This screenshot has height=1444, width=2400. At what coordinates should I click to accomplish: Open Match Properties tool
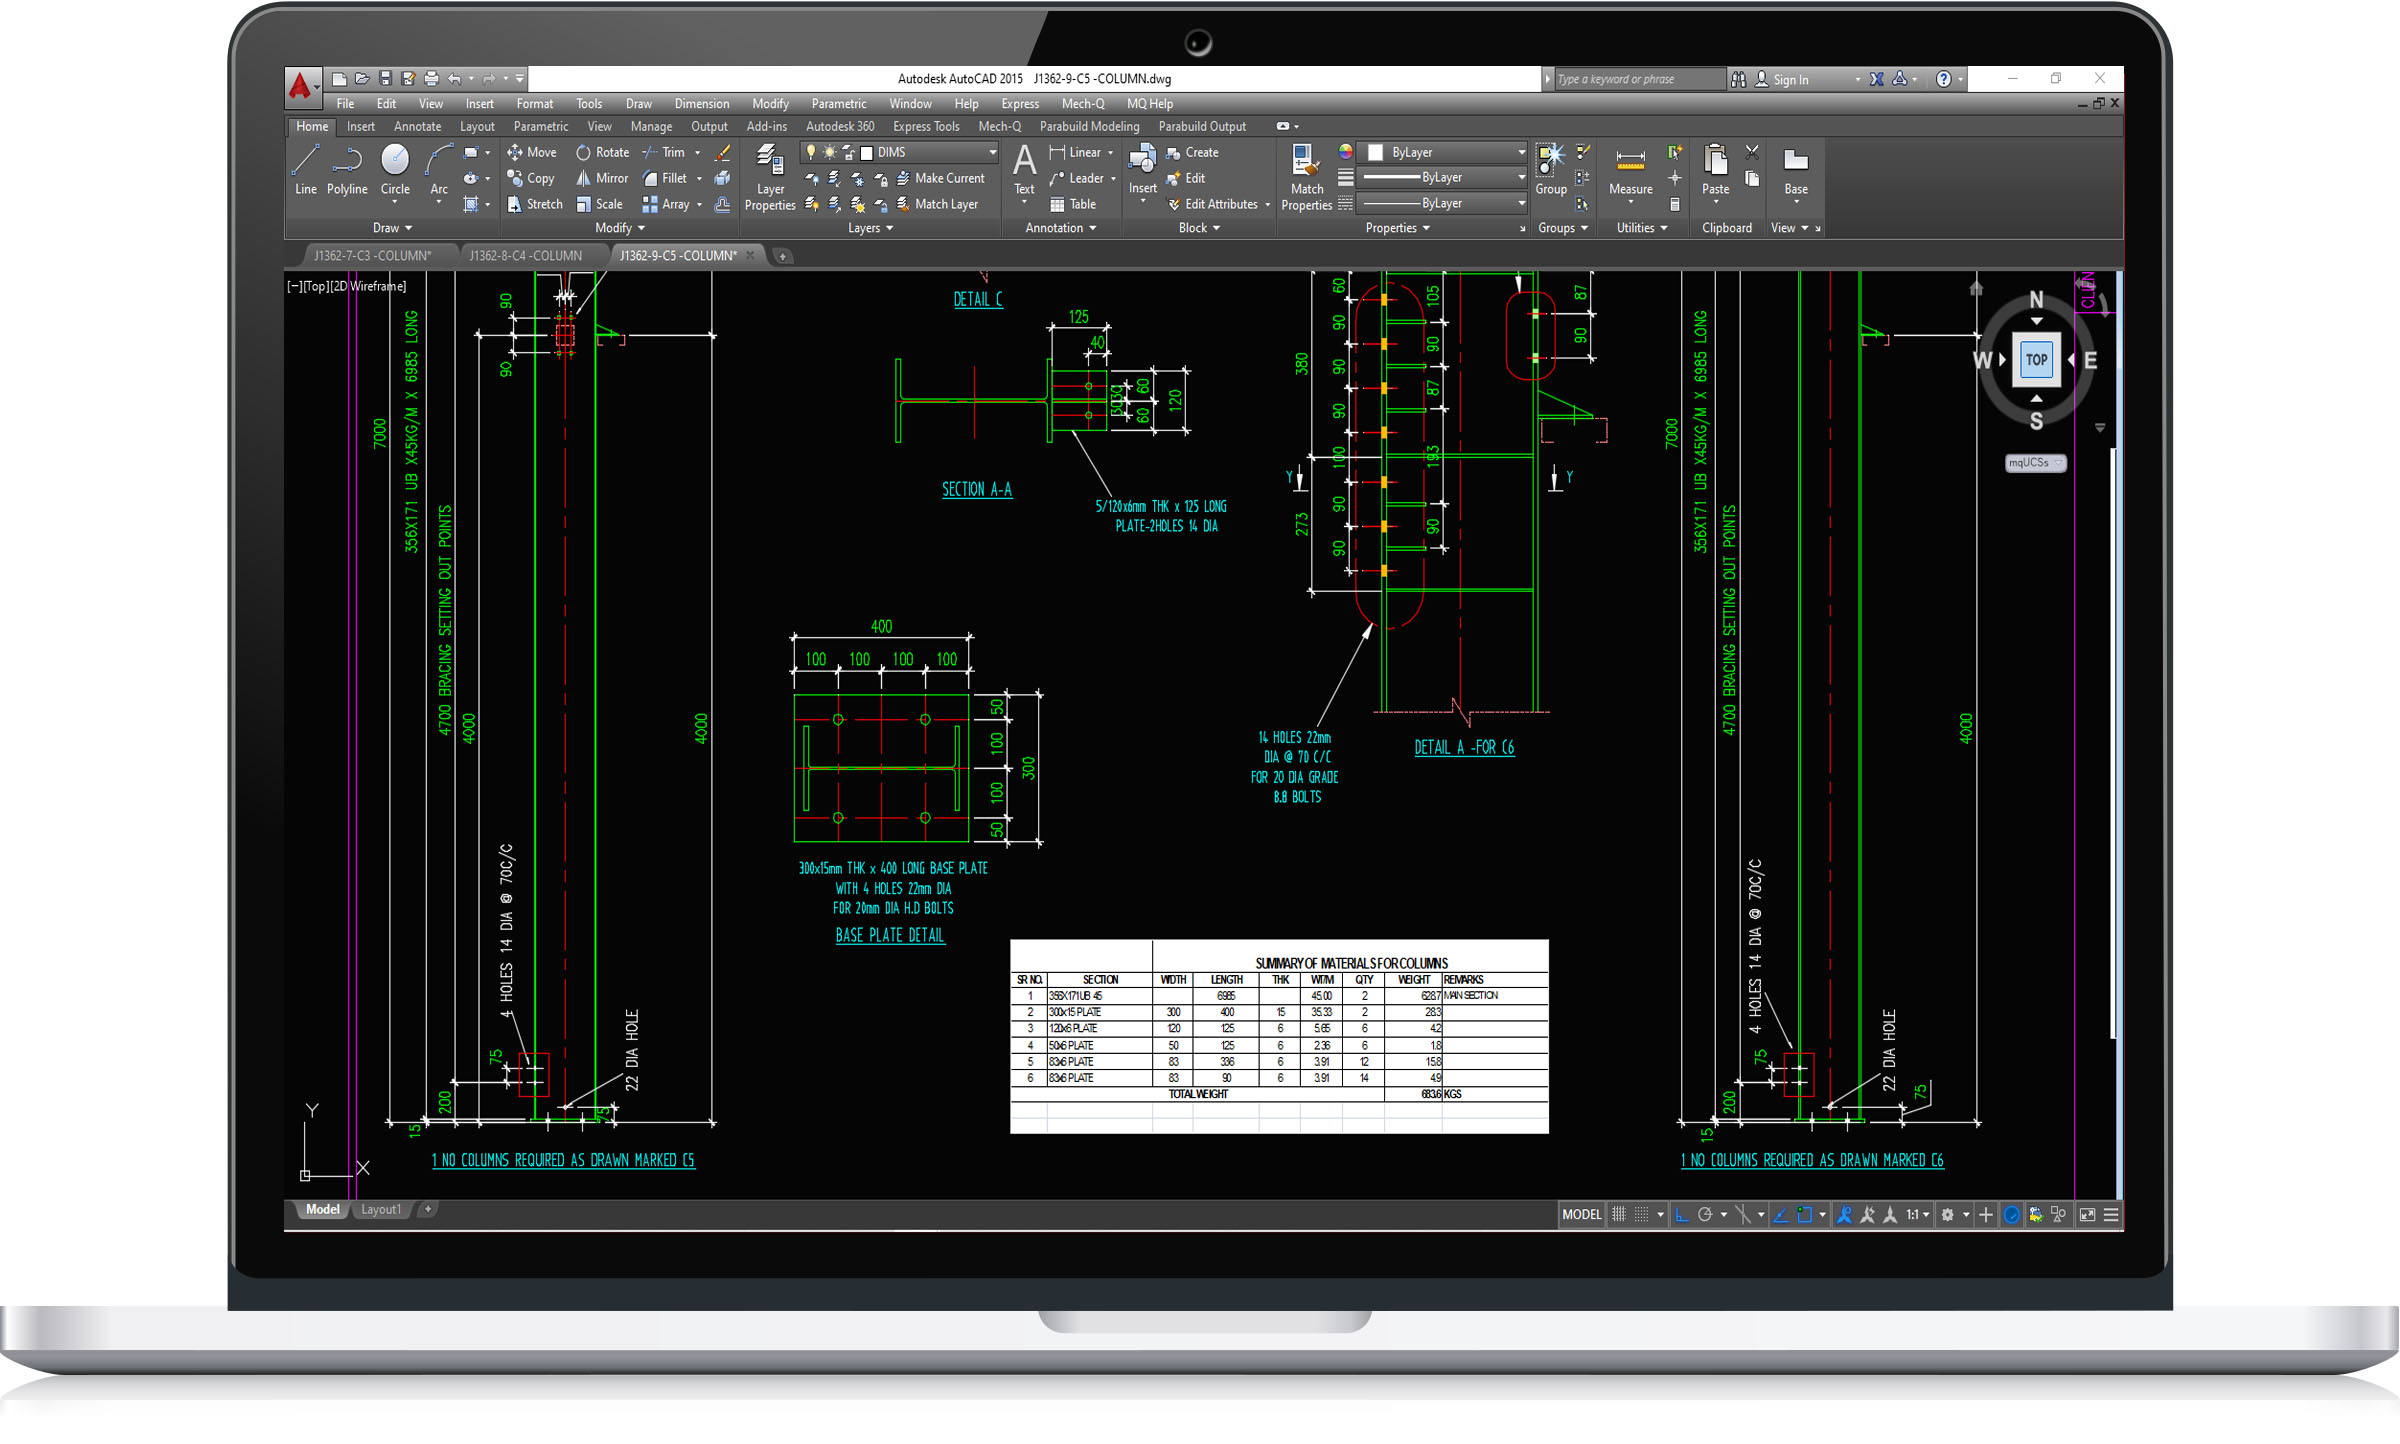1306,177
